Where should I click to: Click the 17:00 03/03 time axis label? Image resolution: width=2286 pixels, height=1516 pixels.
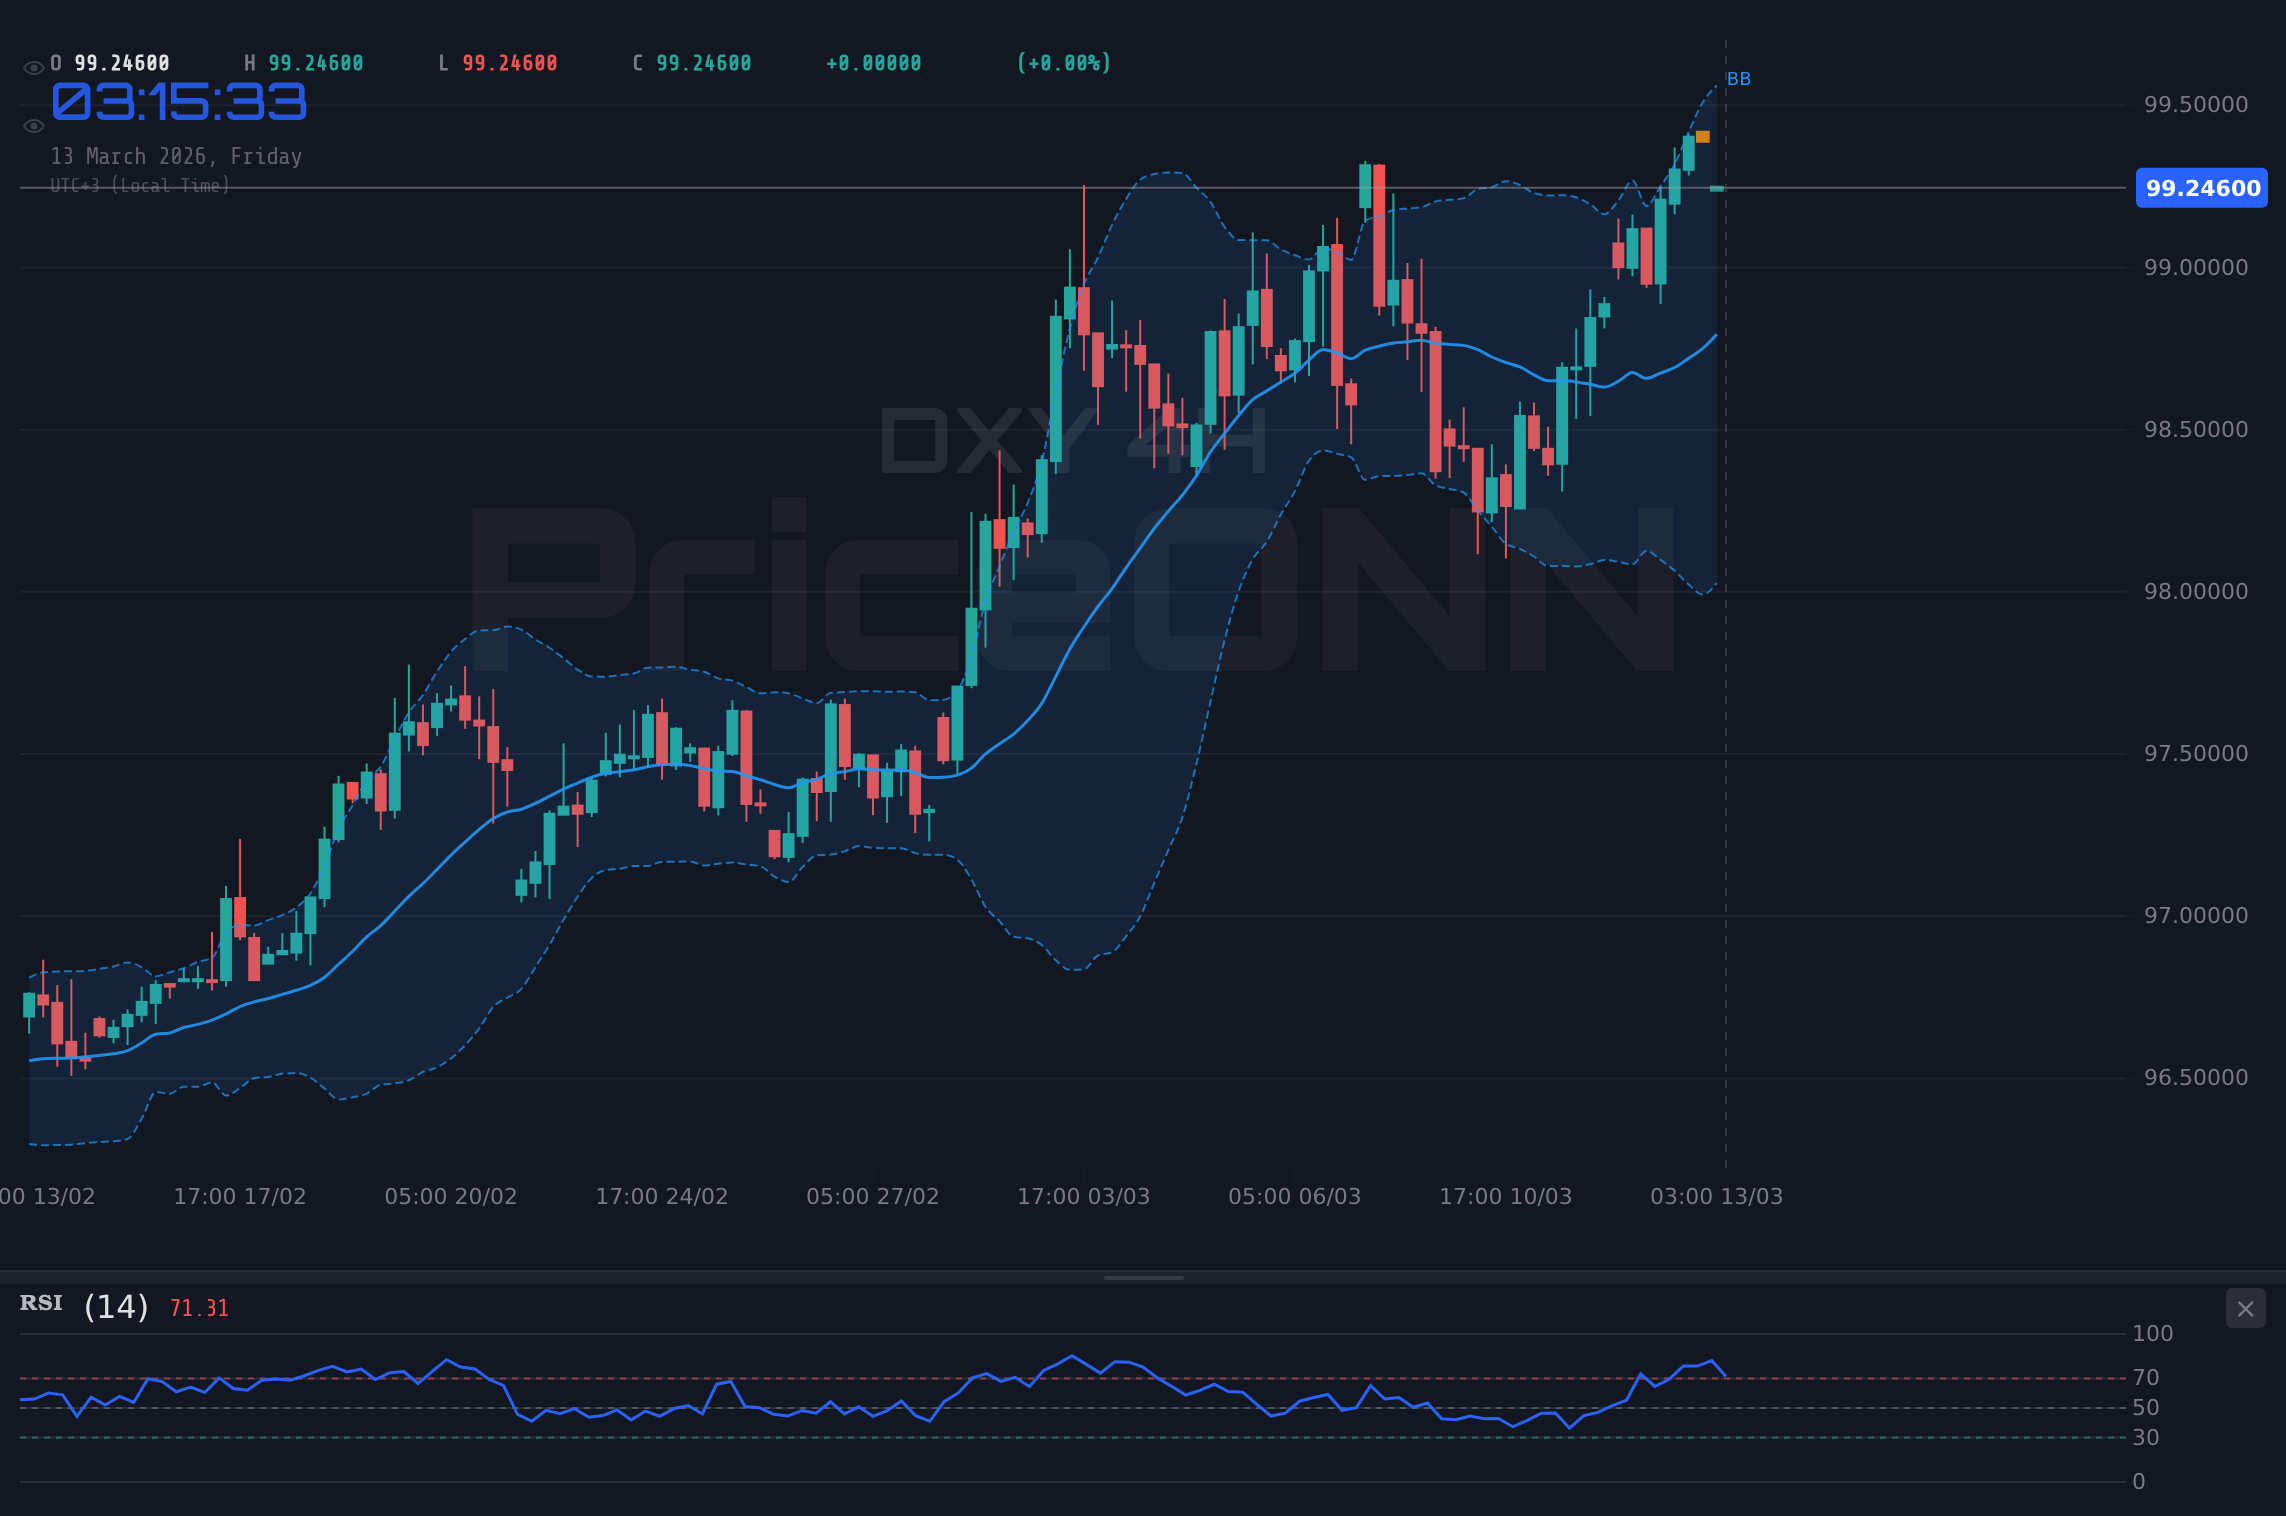point(1084,1196)
